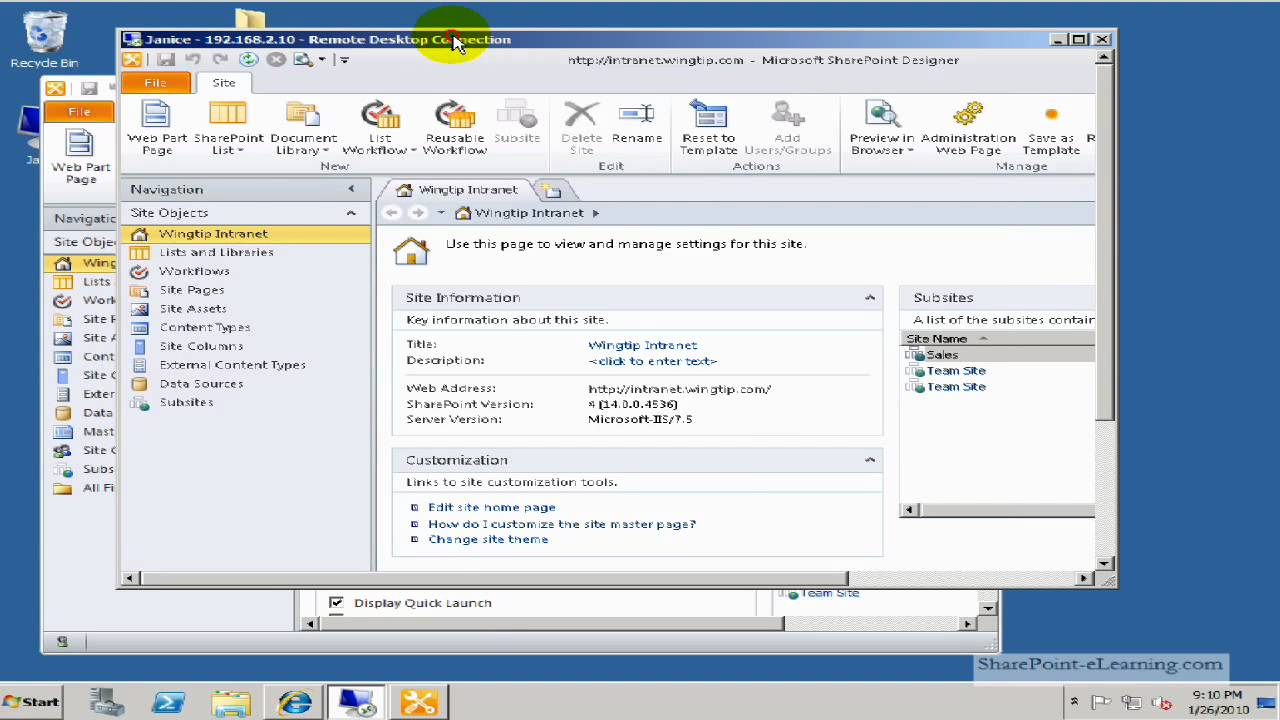Launch Internet Explorer from the taskbar
The height and width of the screenshot is (720, 1280).
click(294, 702)
